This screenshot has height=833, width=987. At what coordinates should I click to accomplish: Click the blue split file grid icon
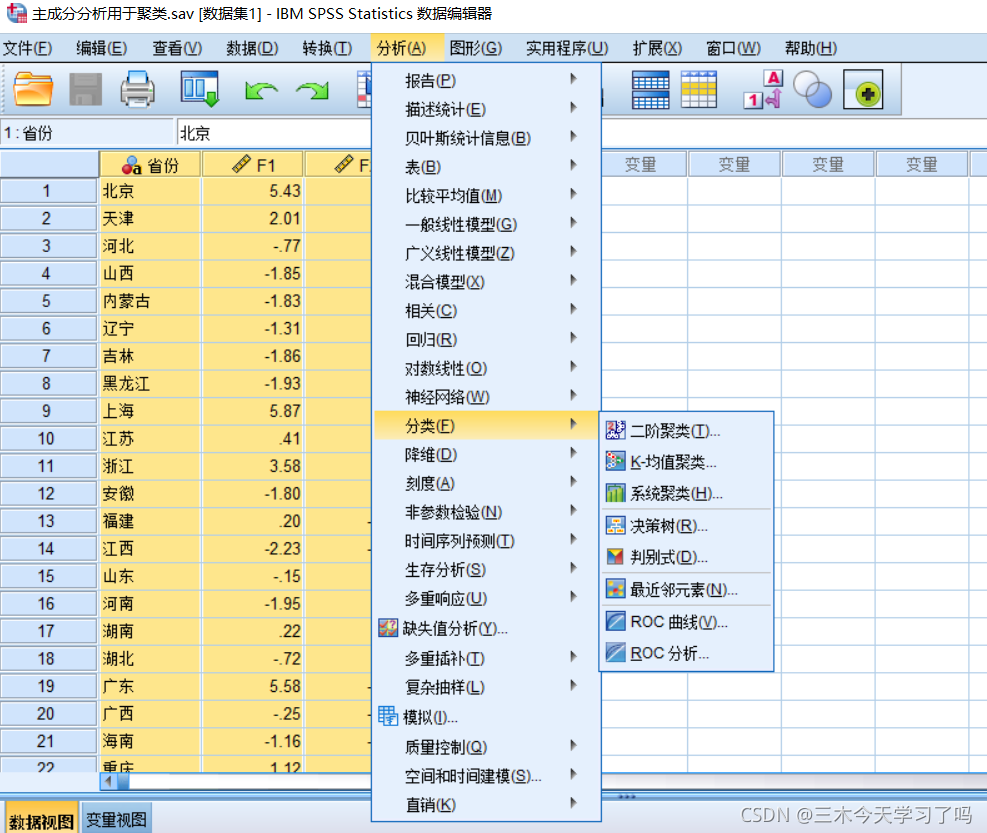point(650,89)
